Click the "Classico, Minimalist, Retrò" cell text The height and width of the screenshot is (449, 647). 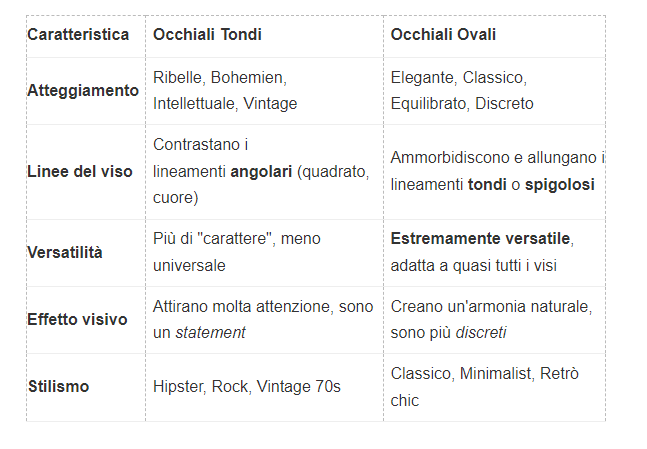484,374
